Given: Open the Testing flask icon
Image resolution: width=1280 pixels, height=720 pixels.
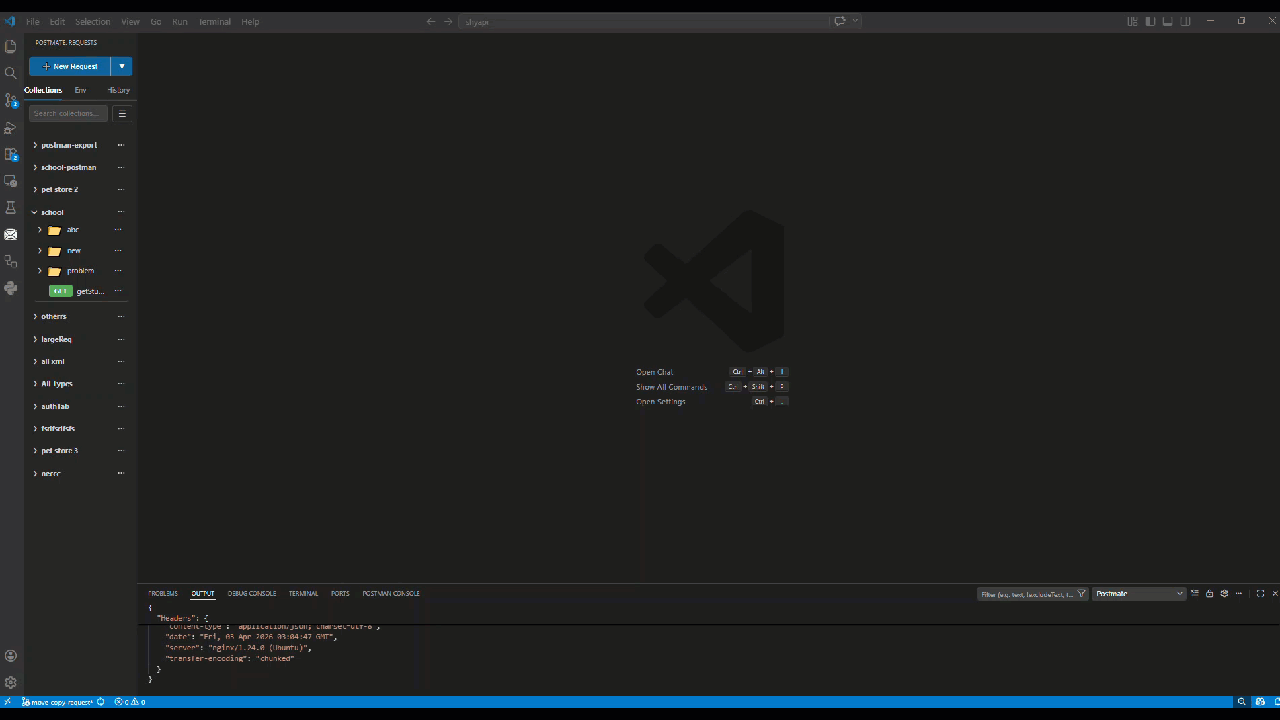Looking at the screenshot, I should click(x=11, y=208).
